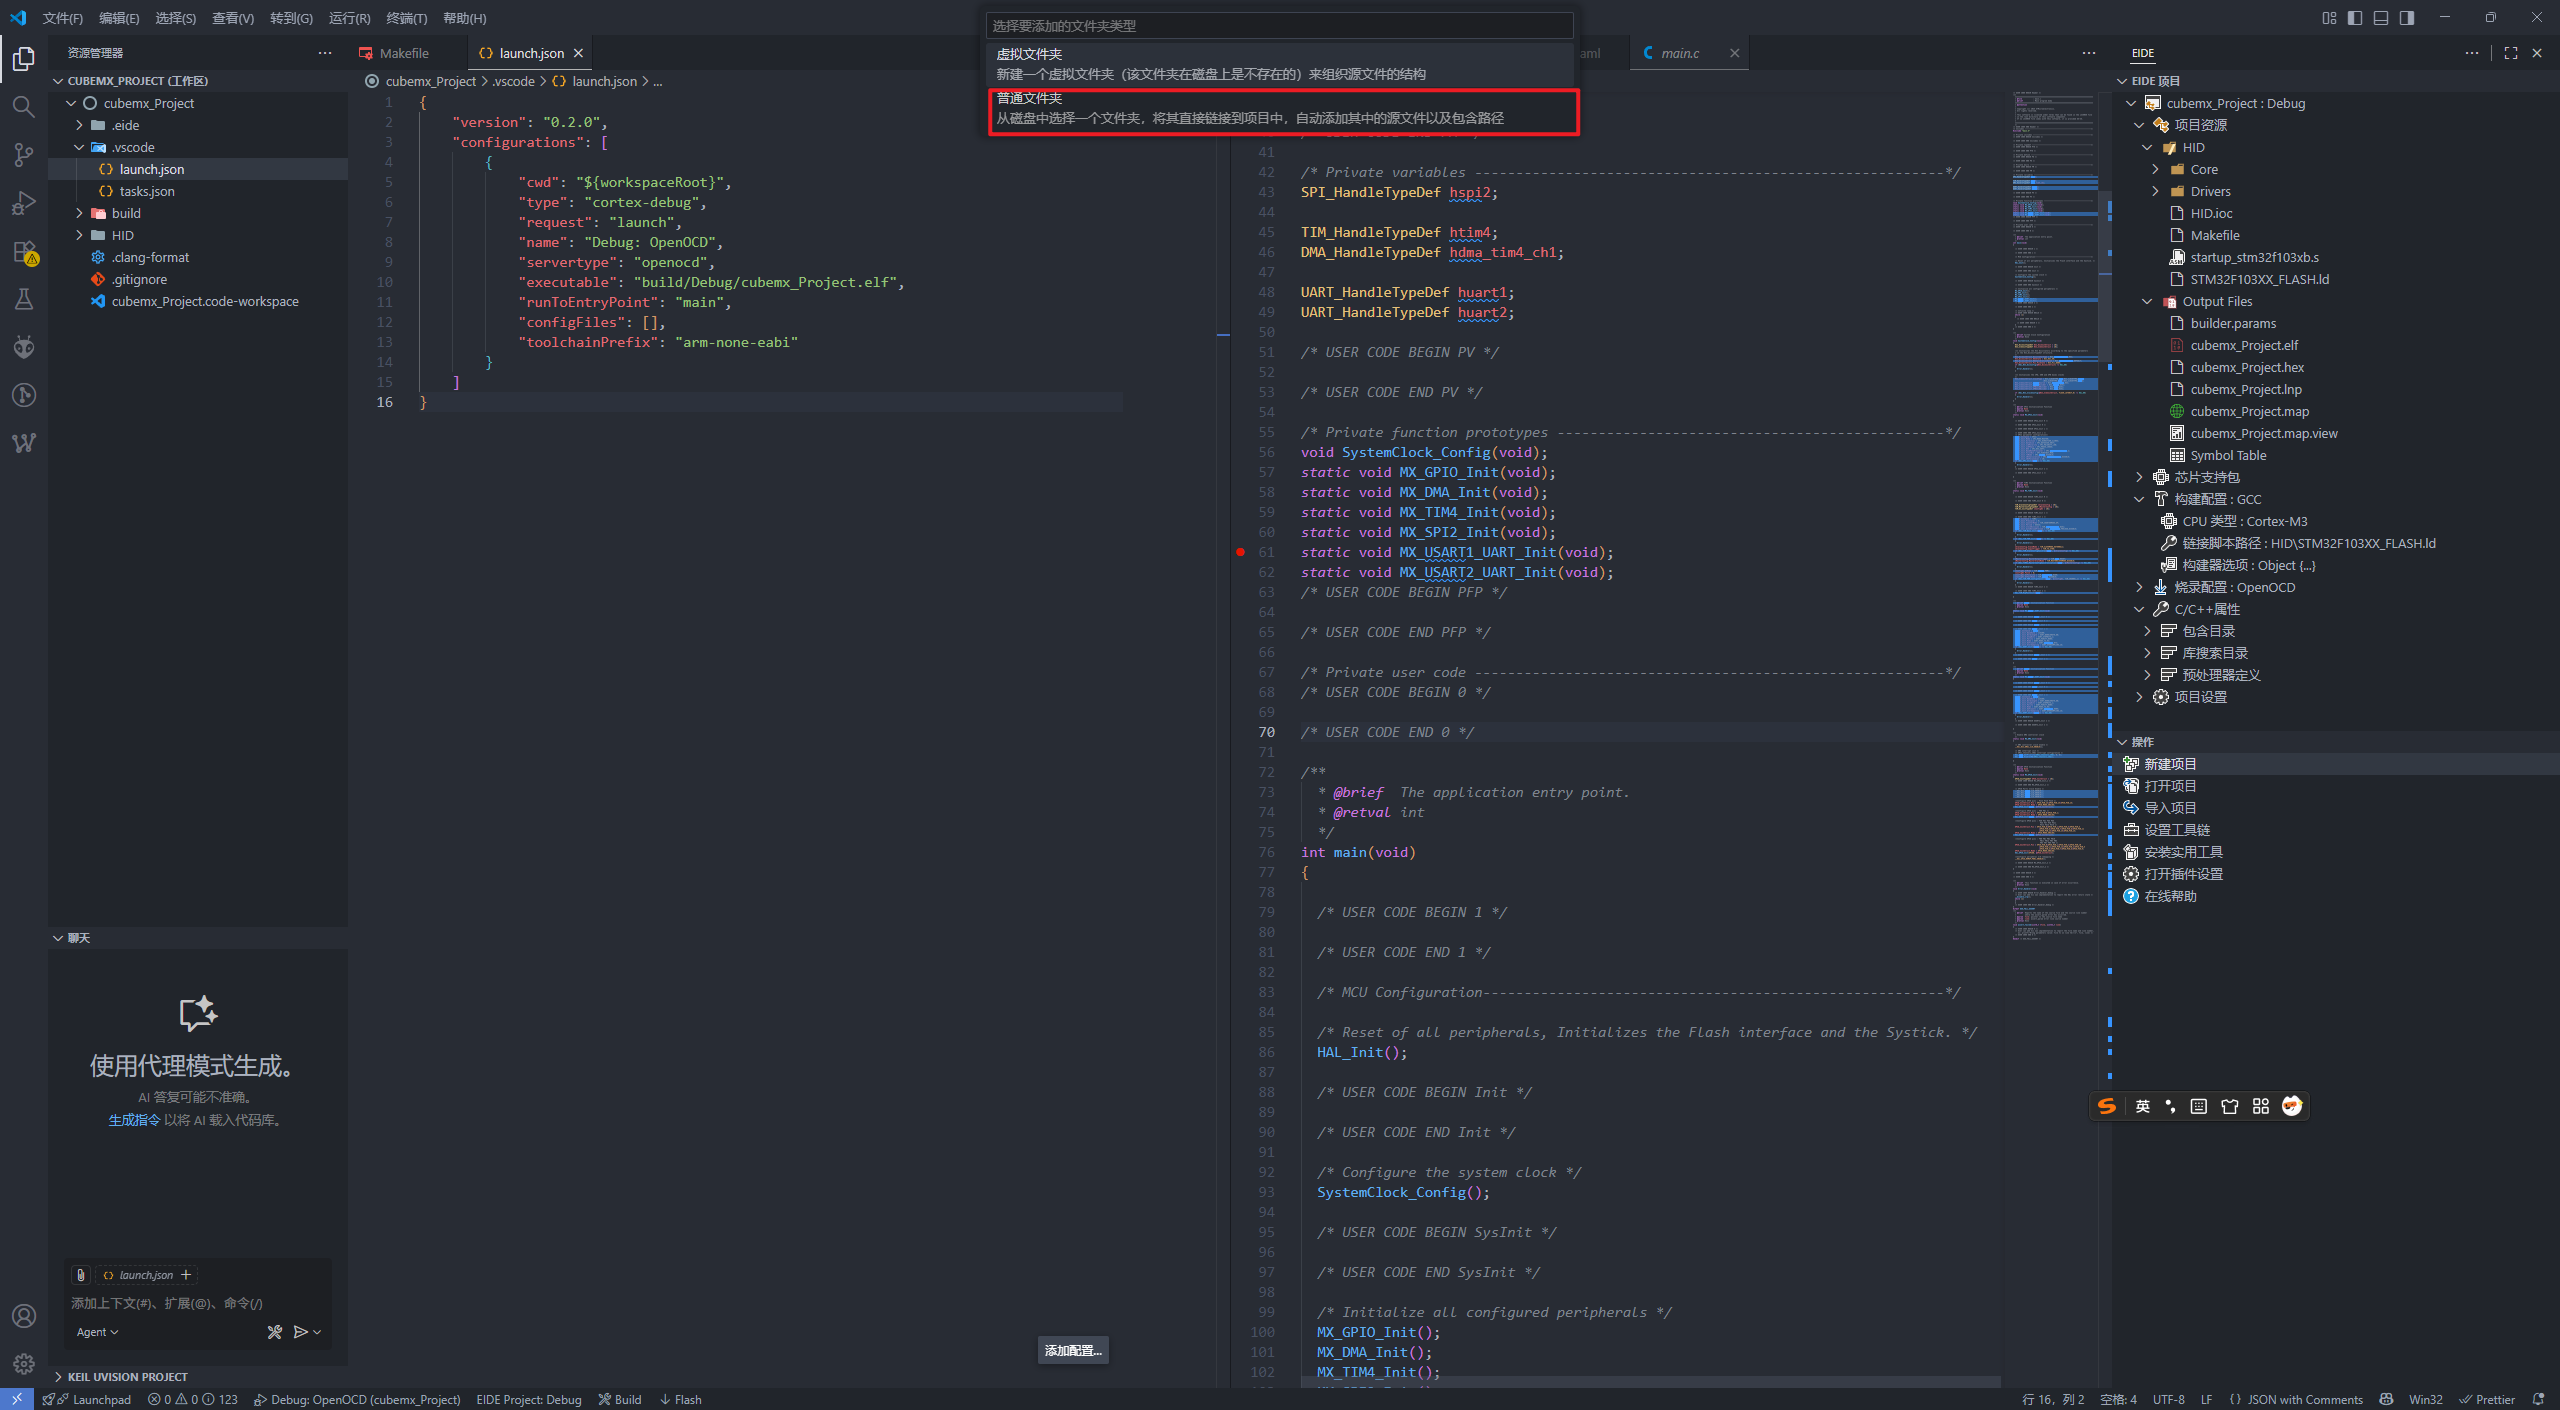This screenshot has height=1410, width=2560.
Task: Toggle the primary sidebar layout button
Action: pyautogui.click(x=2355, y=18)
